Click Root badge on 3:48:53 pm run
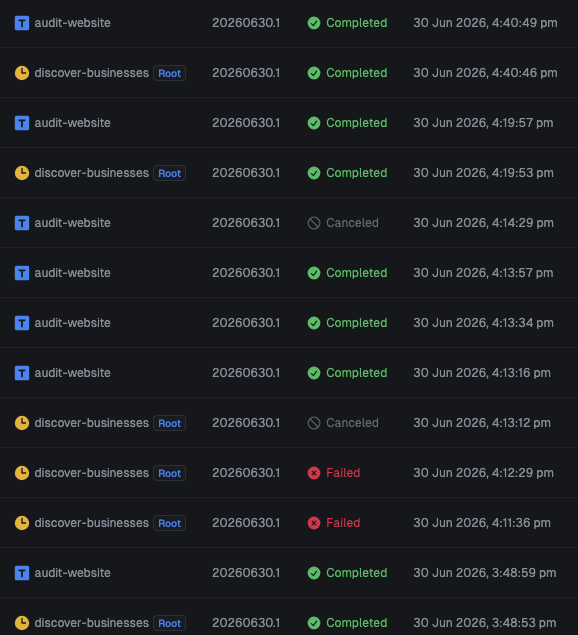 (x=169, y=623)
